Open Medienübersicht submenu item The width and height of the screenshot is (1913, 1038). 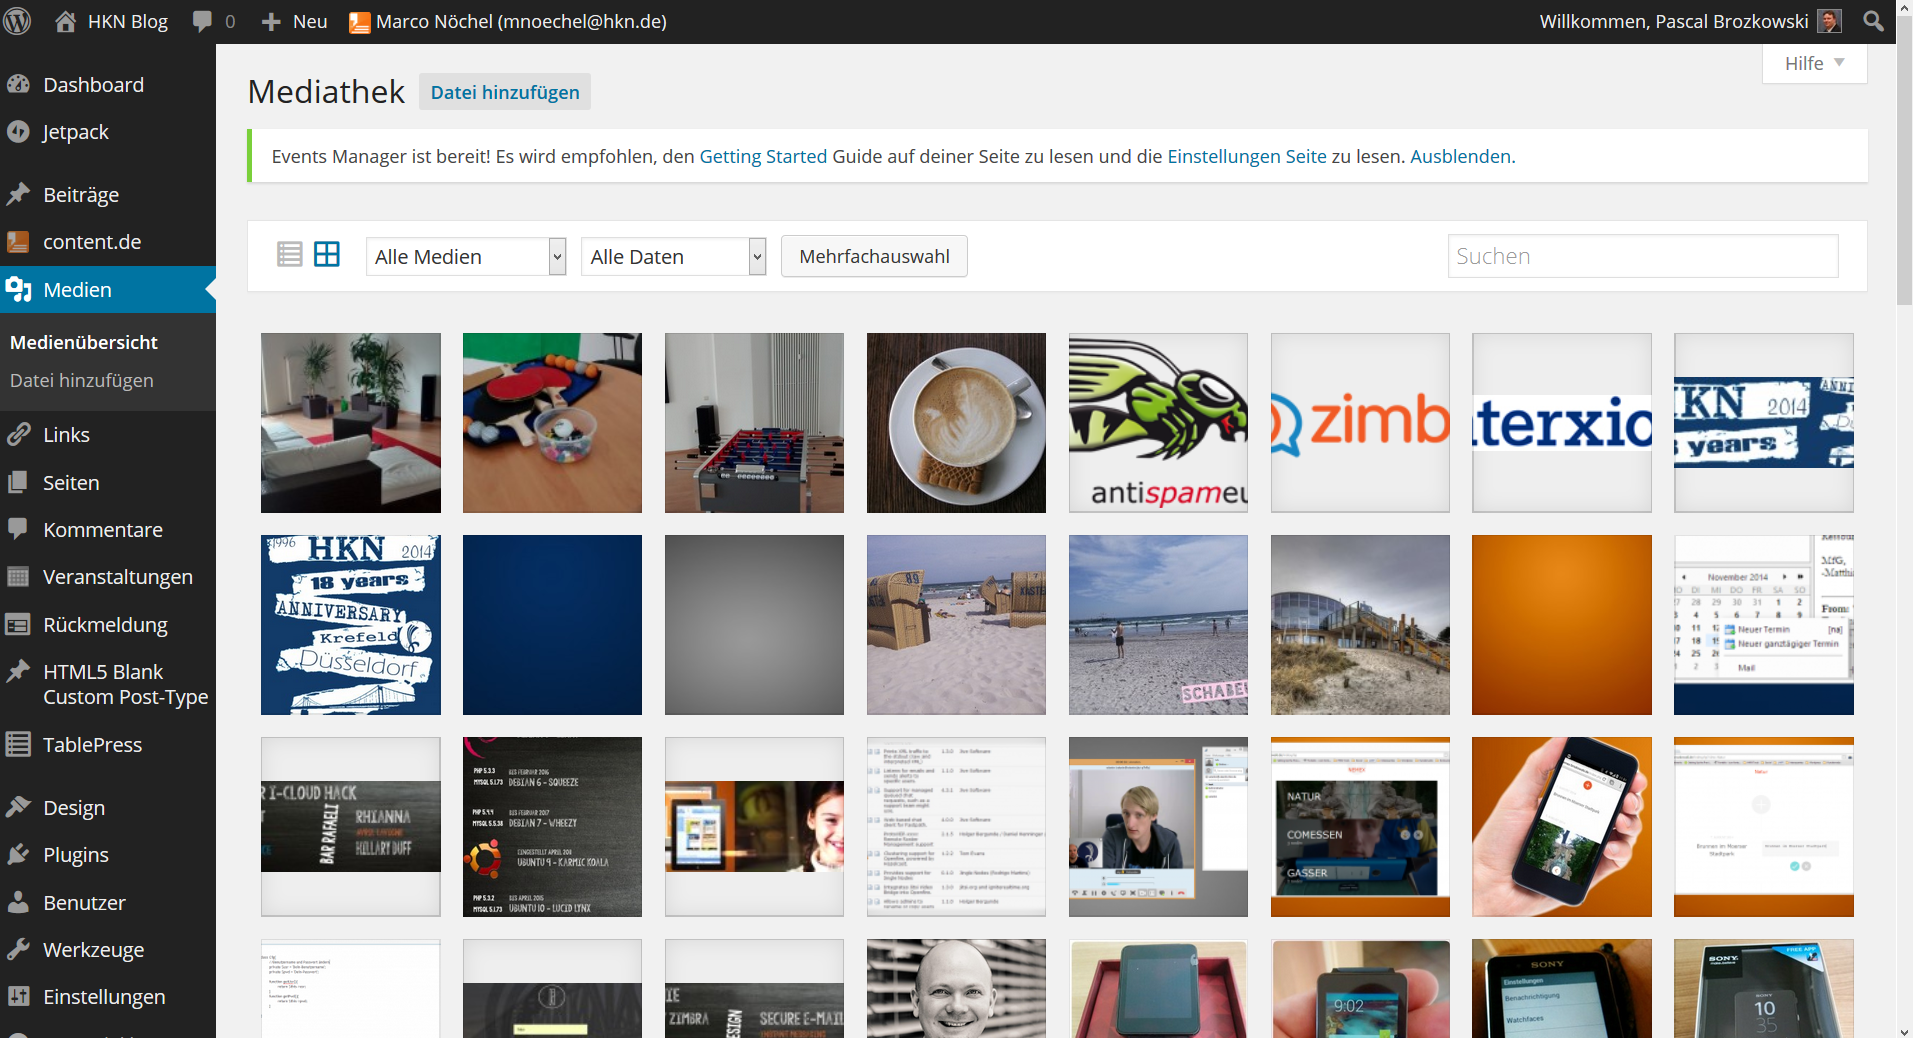pos(84,343)
